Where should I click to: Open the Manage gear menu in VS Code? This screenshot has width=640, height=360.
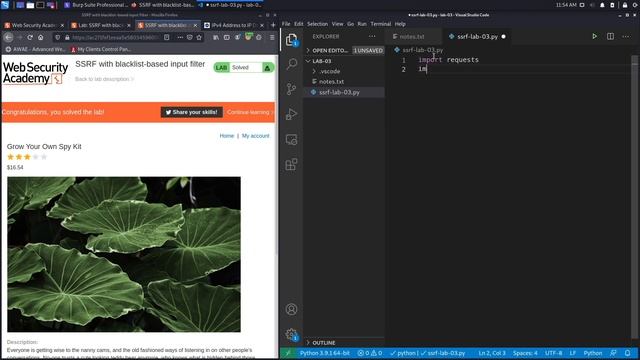click(x=291, y=334)
